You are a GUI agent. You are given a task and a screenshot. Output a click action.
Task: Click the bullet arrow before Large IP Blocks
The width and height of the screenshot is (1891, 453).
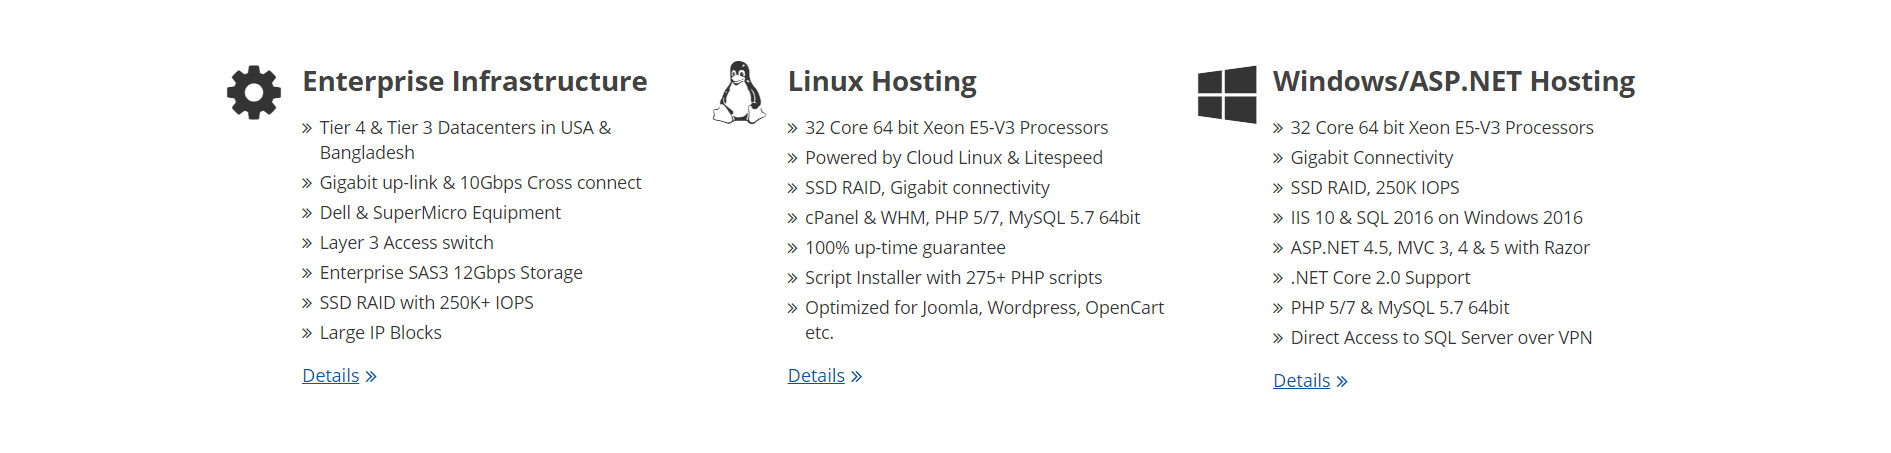[x=307, y=334]
